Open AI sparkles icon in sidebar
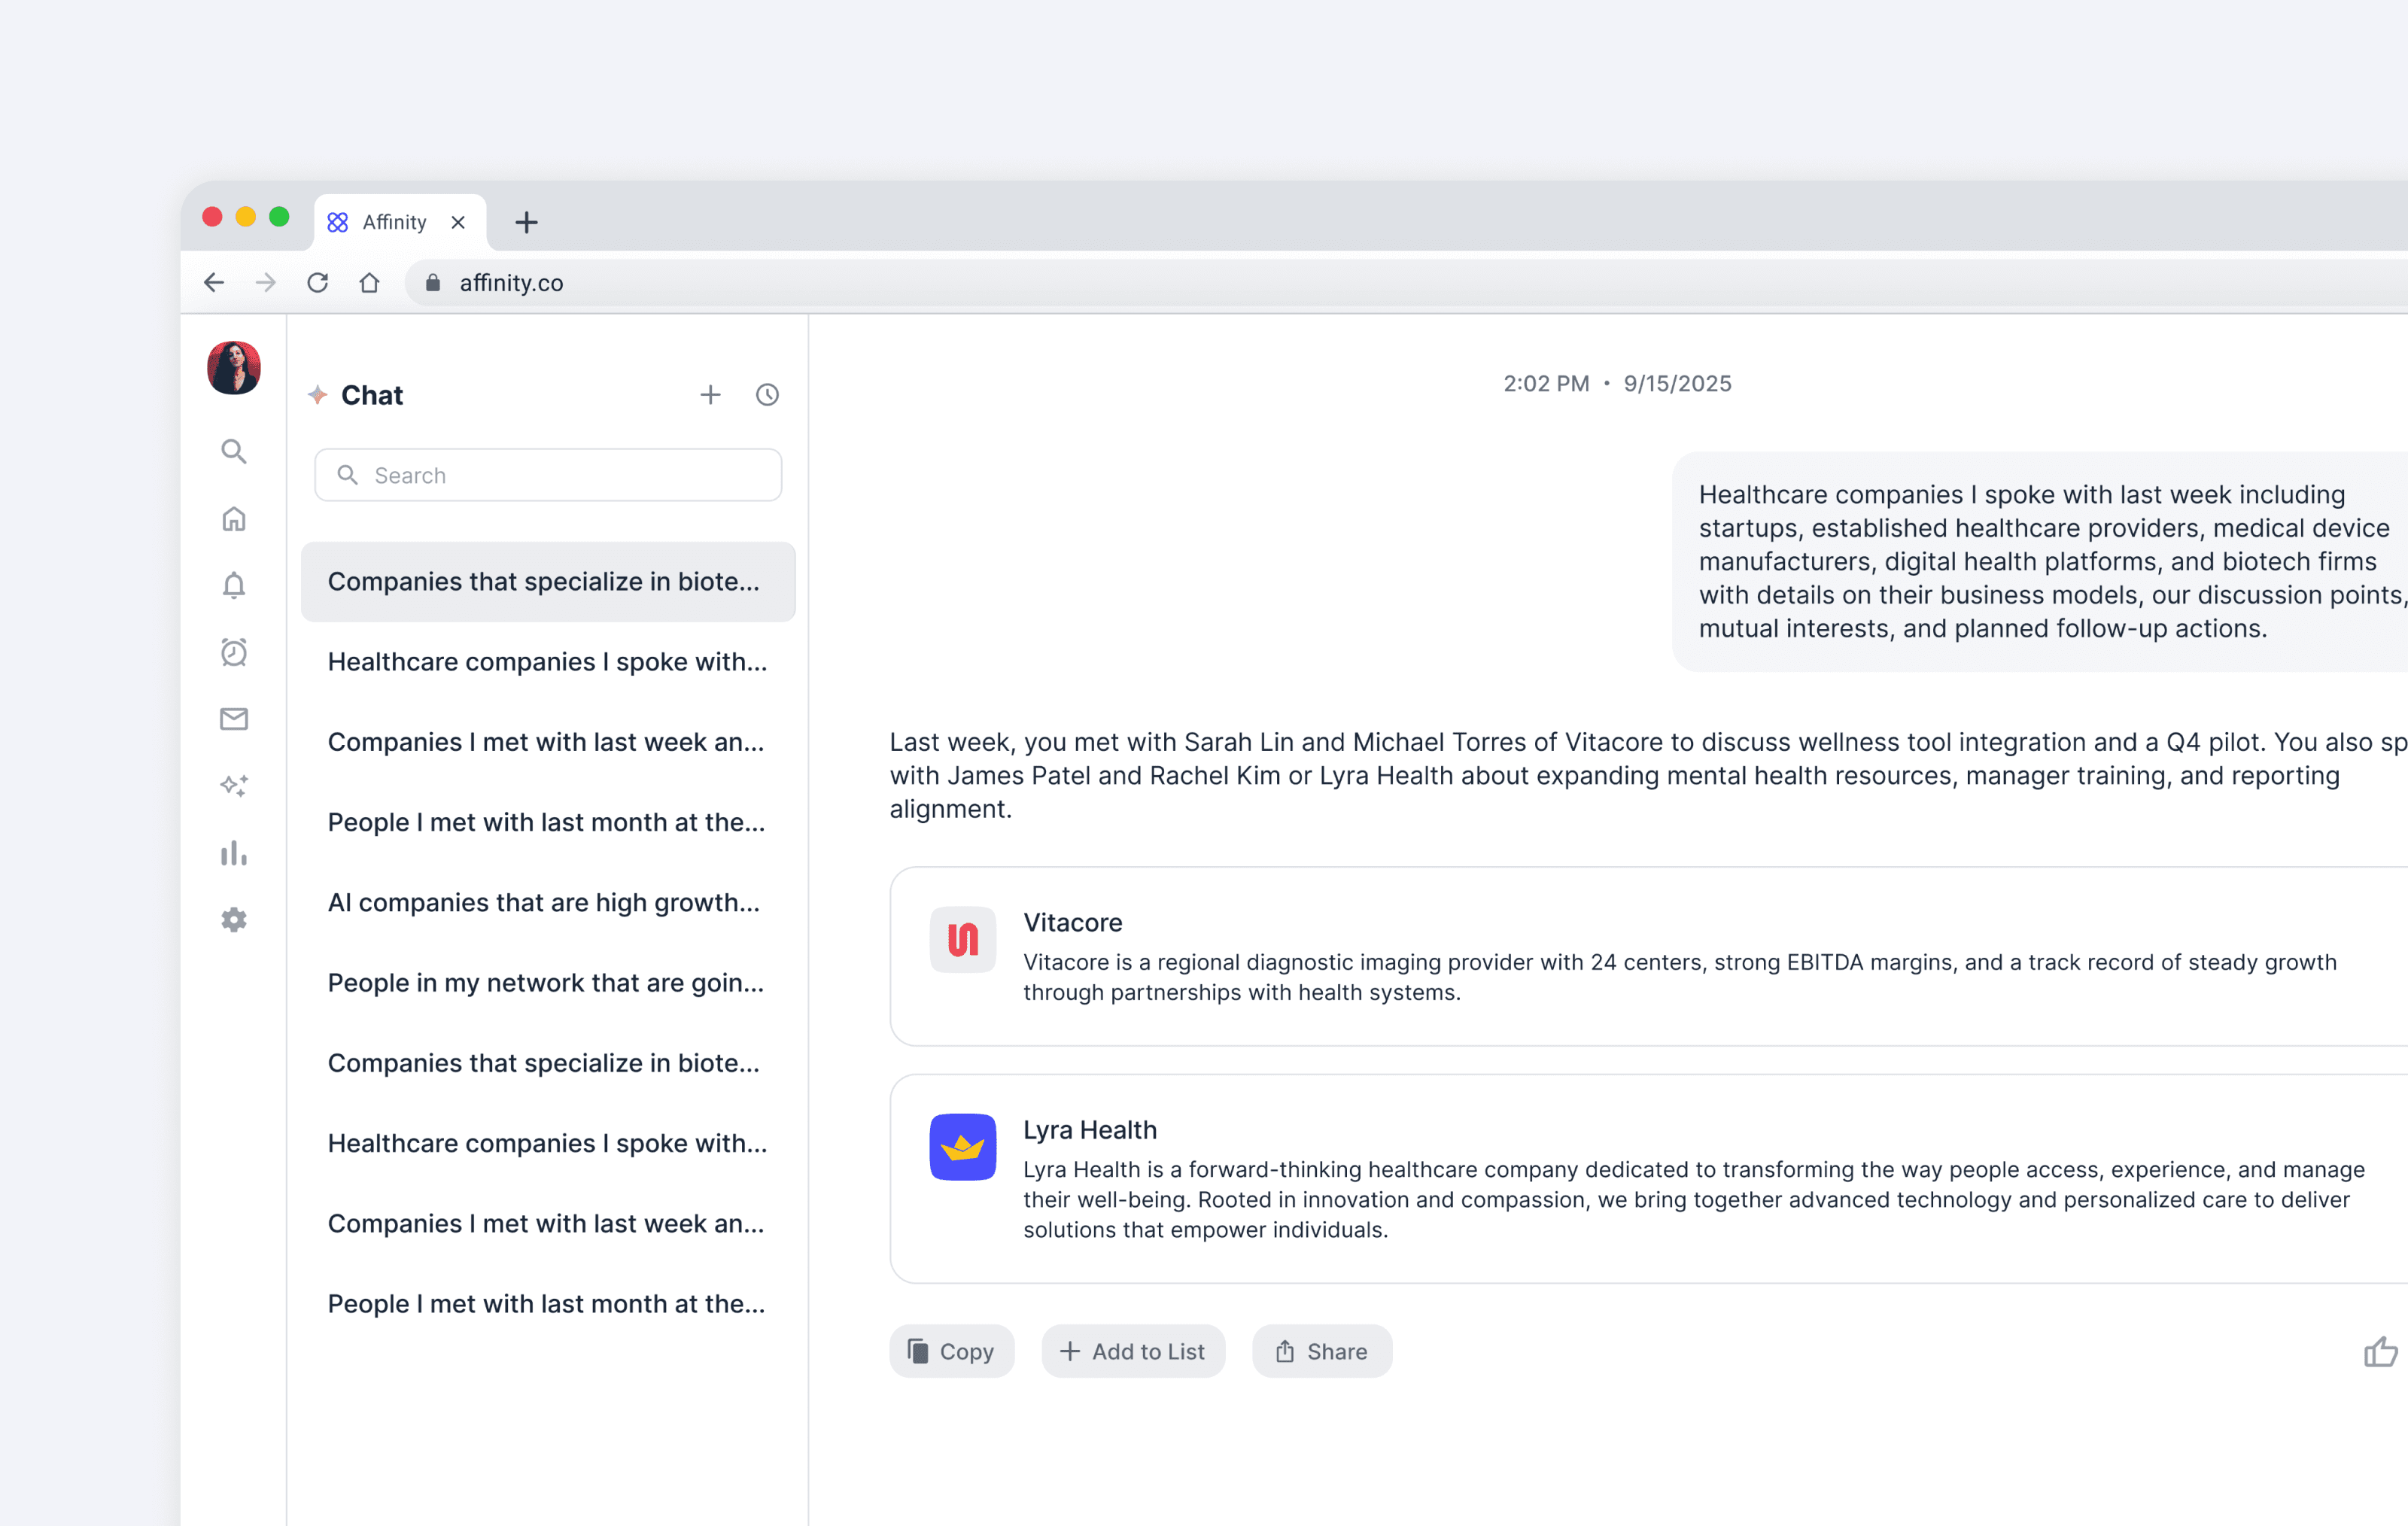This screenshot has width=2408, height=1526. click(233, 786)
